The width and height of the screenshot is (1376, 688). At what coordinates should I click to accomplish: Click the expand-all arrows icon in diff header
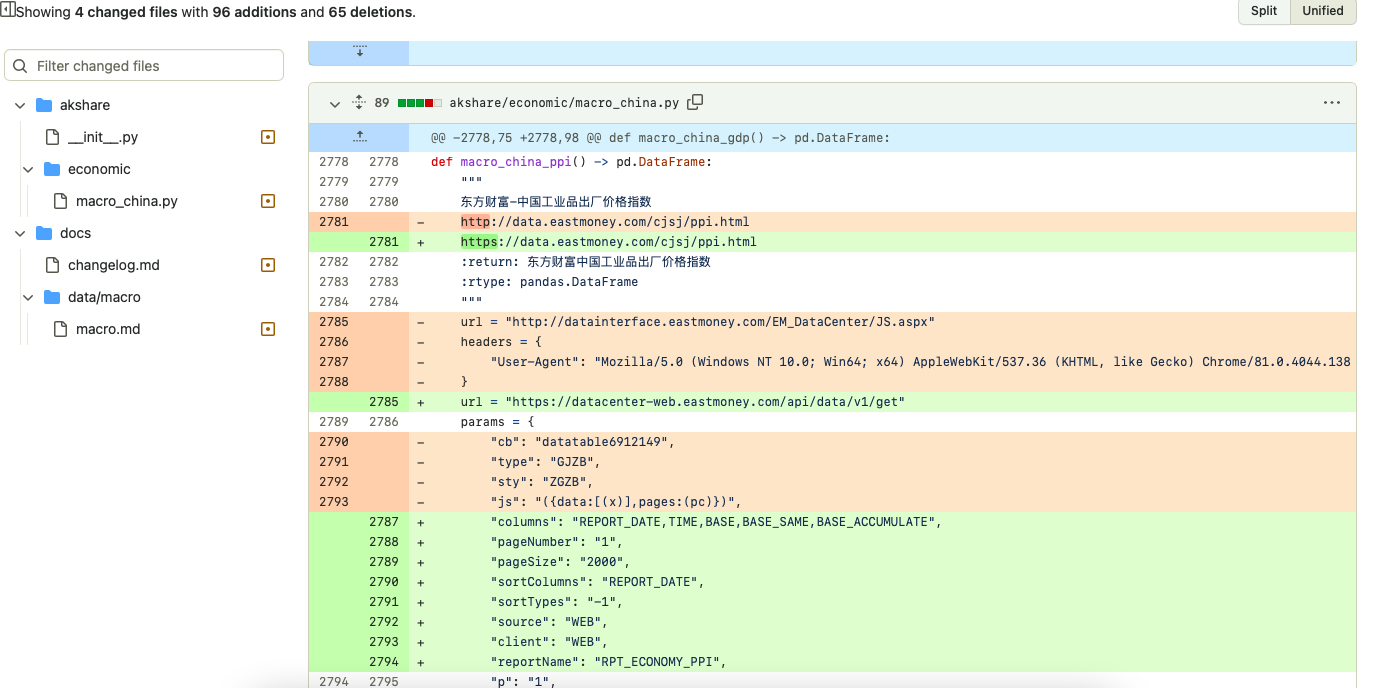click(357, 102)
